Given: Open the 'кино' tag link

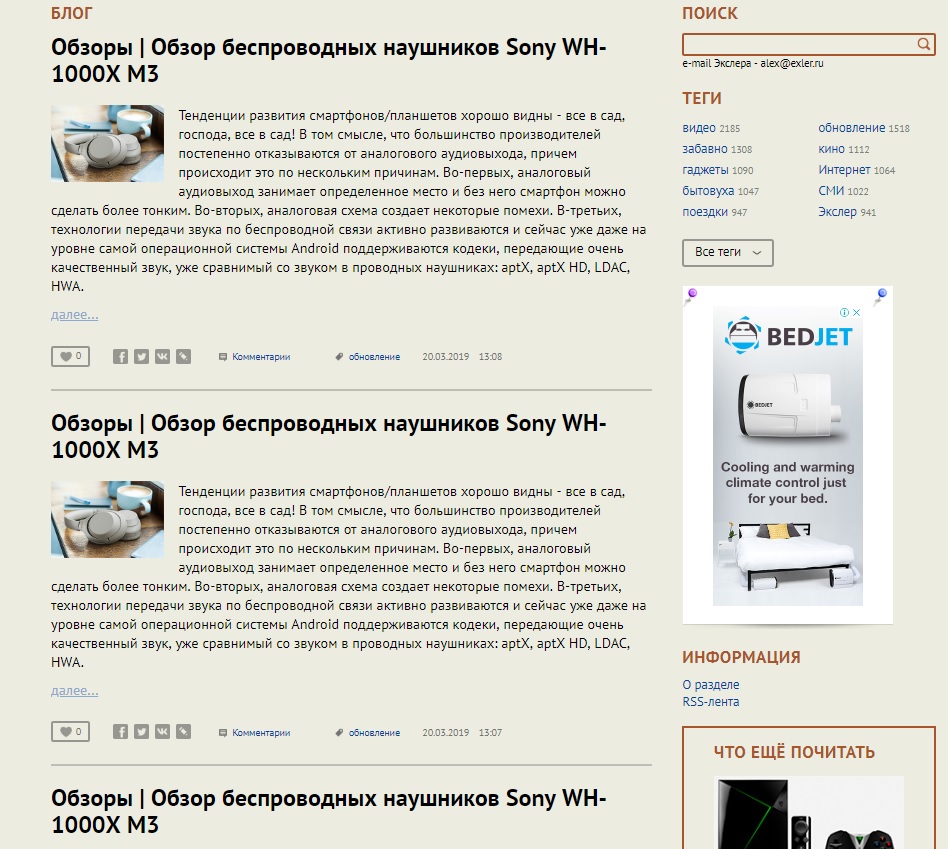Looking at the screenshot, I should click(831, 149).
